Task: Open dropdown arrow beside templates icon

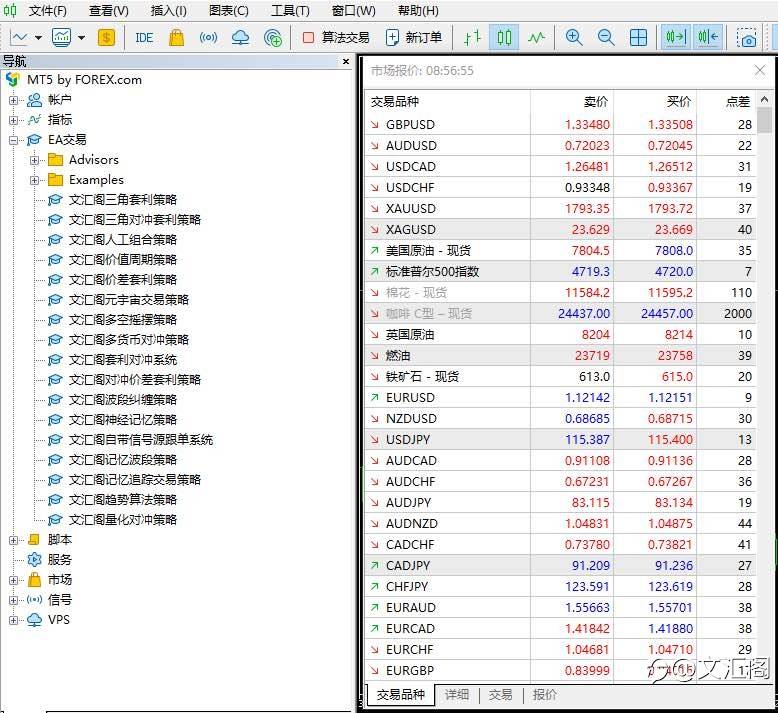Action: (81, 38)
